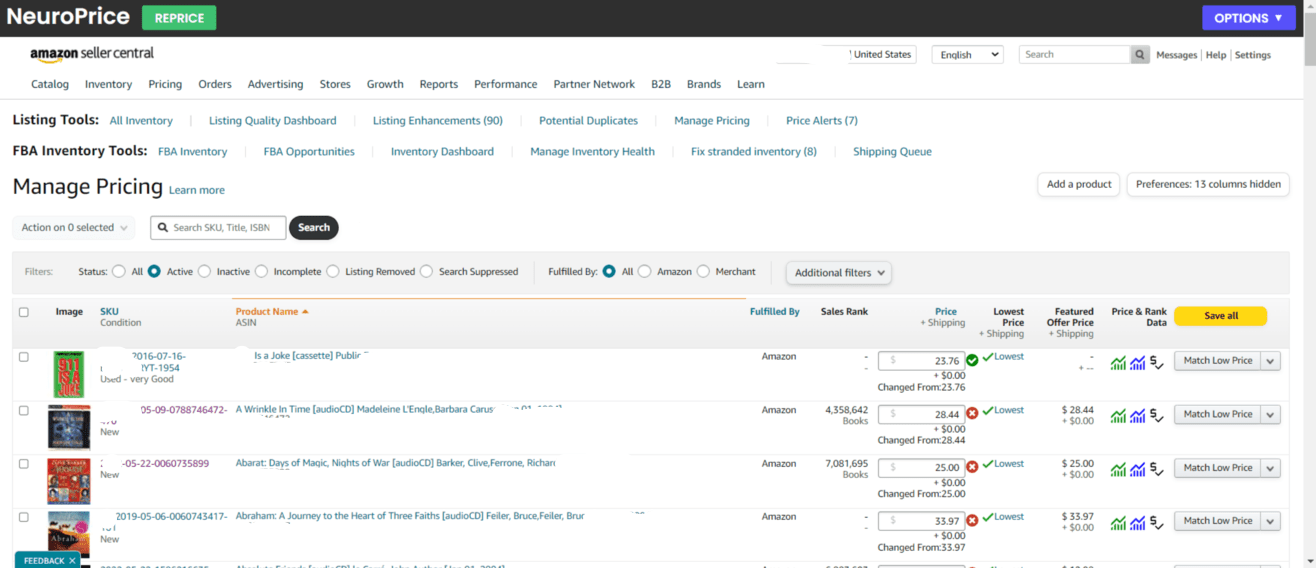
Task: Open the Inventory menu
Action: [x=108, y=85]
